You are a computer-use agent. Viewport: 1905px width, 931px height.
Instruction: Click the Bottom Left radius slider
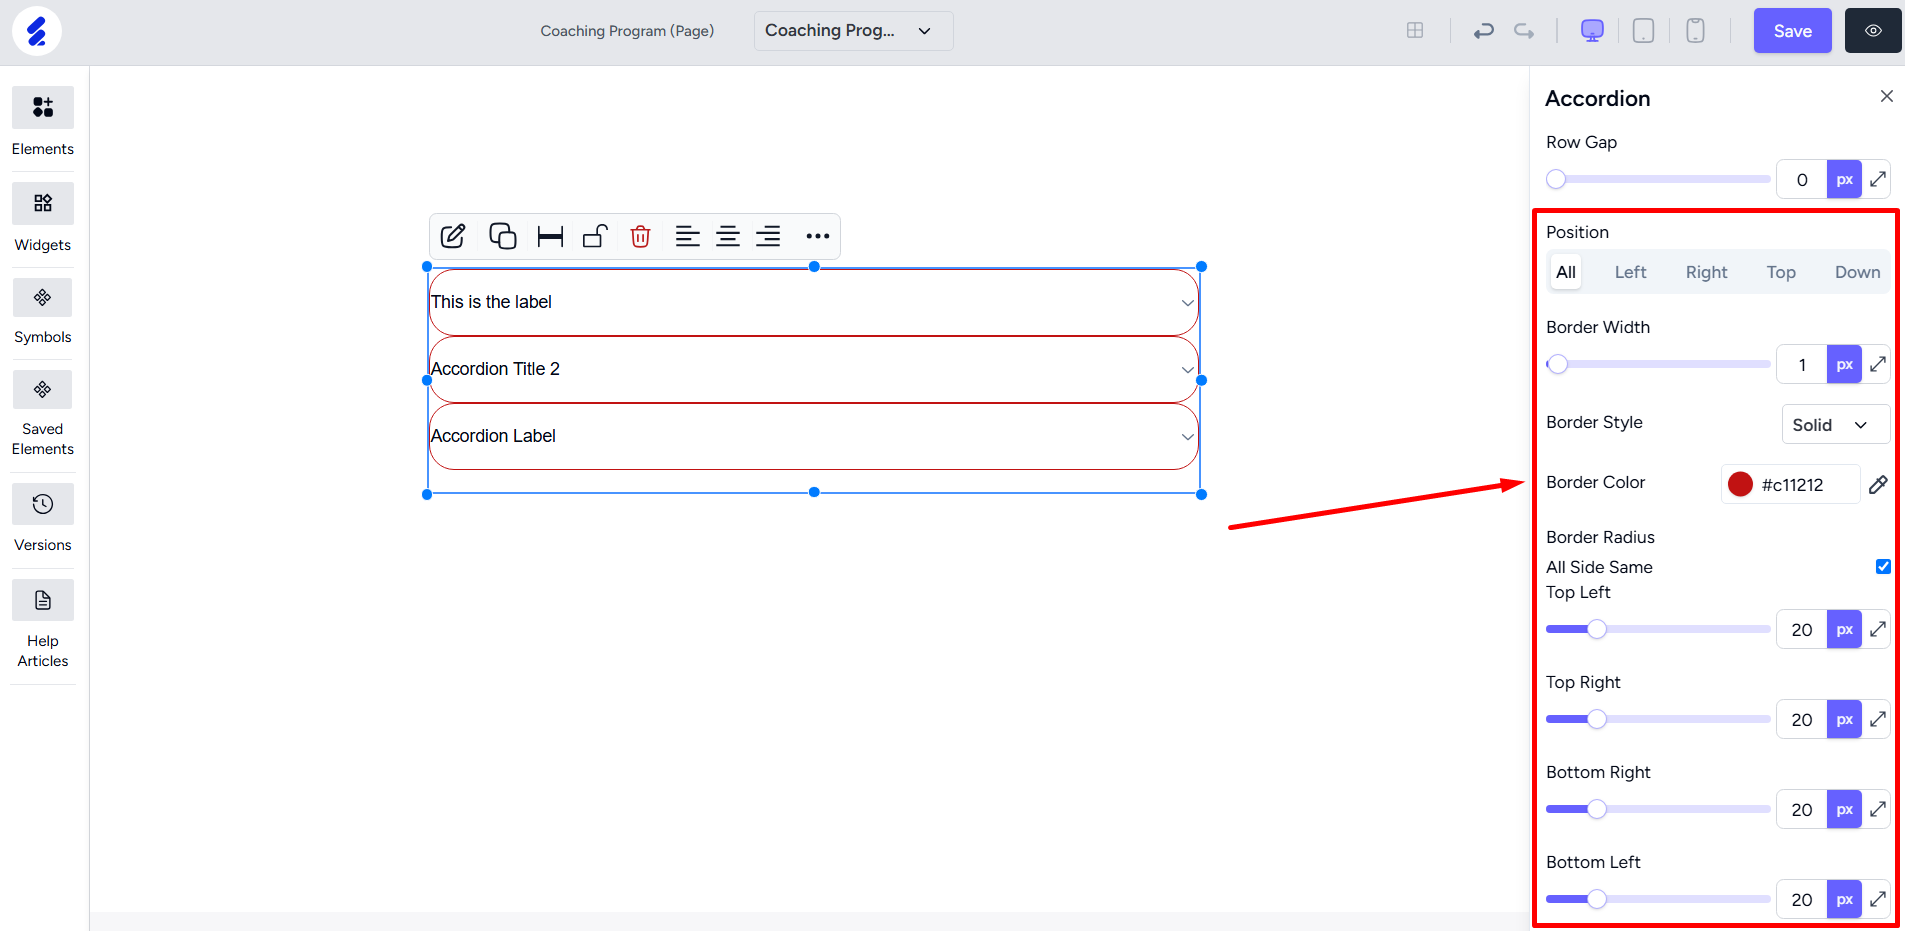tap(1658, 899)
